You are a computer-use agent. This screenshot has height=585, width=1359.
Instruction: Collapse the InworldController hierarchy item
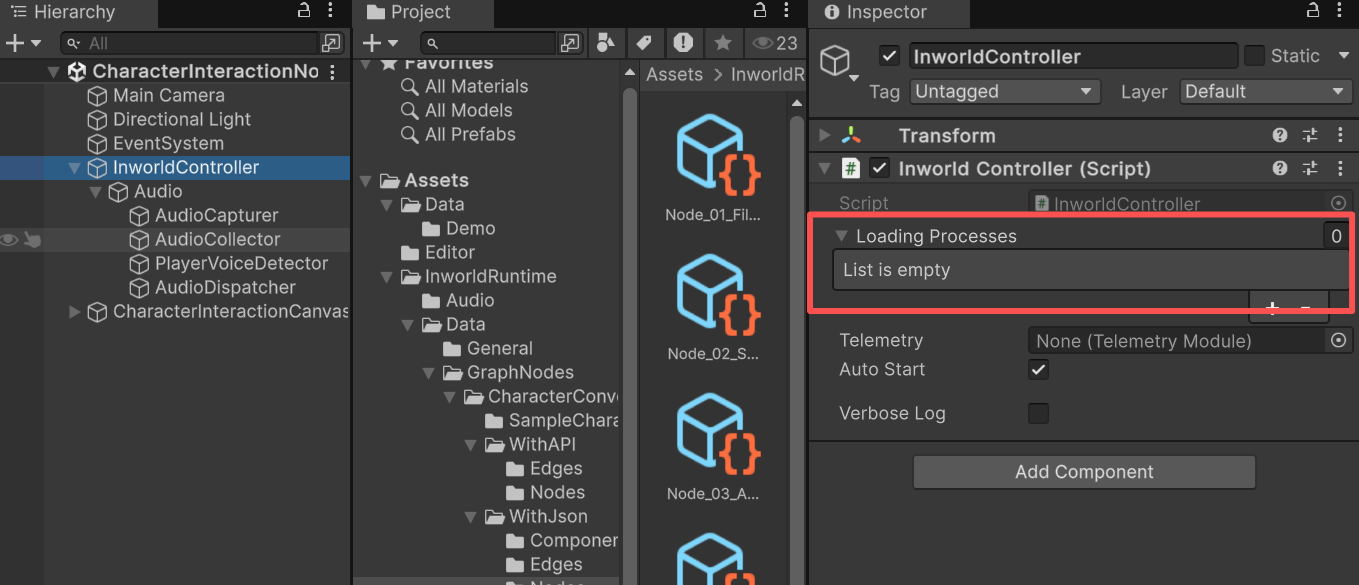tap(74, 168)
